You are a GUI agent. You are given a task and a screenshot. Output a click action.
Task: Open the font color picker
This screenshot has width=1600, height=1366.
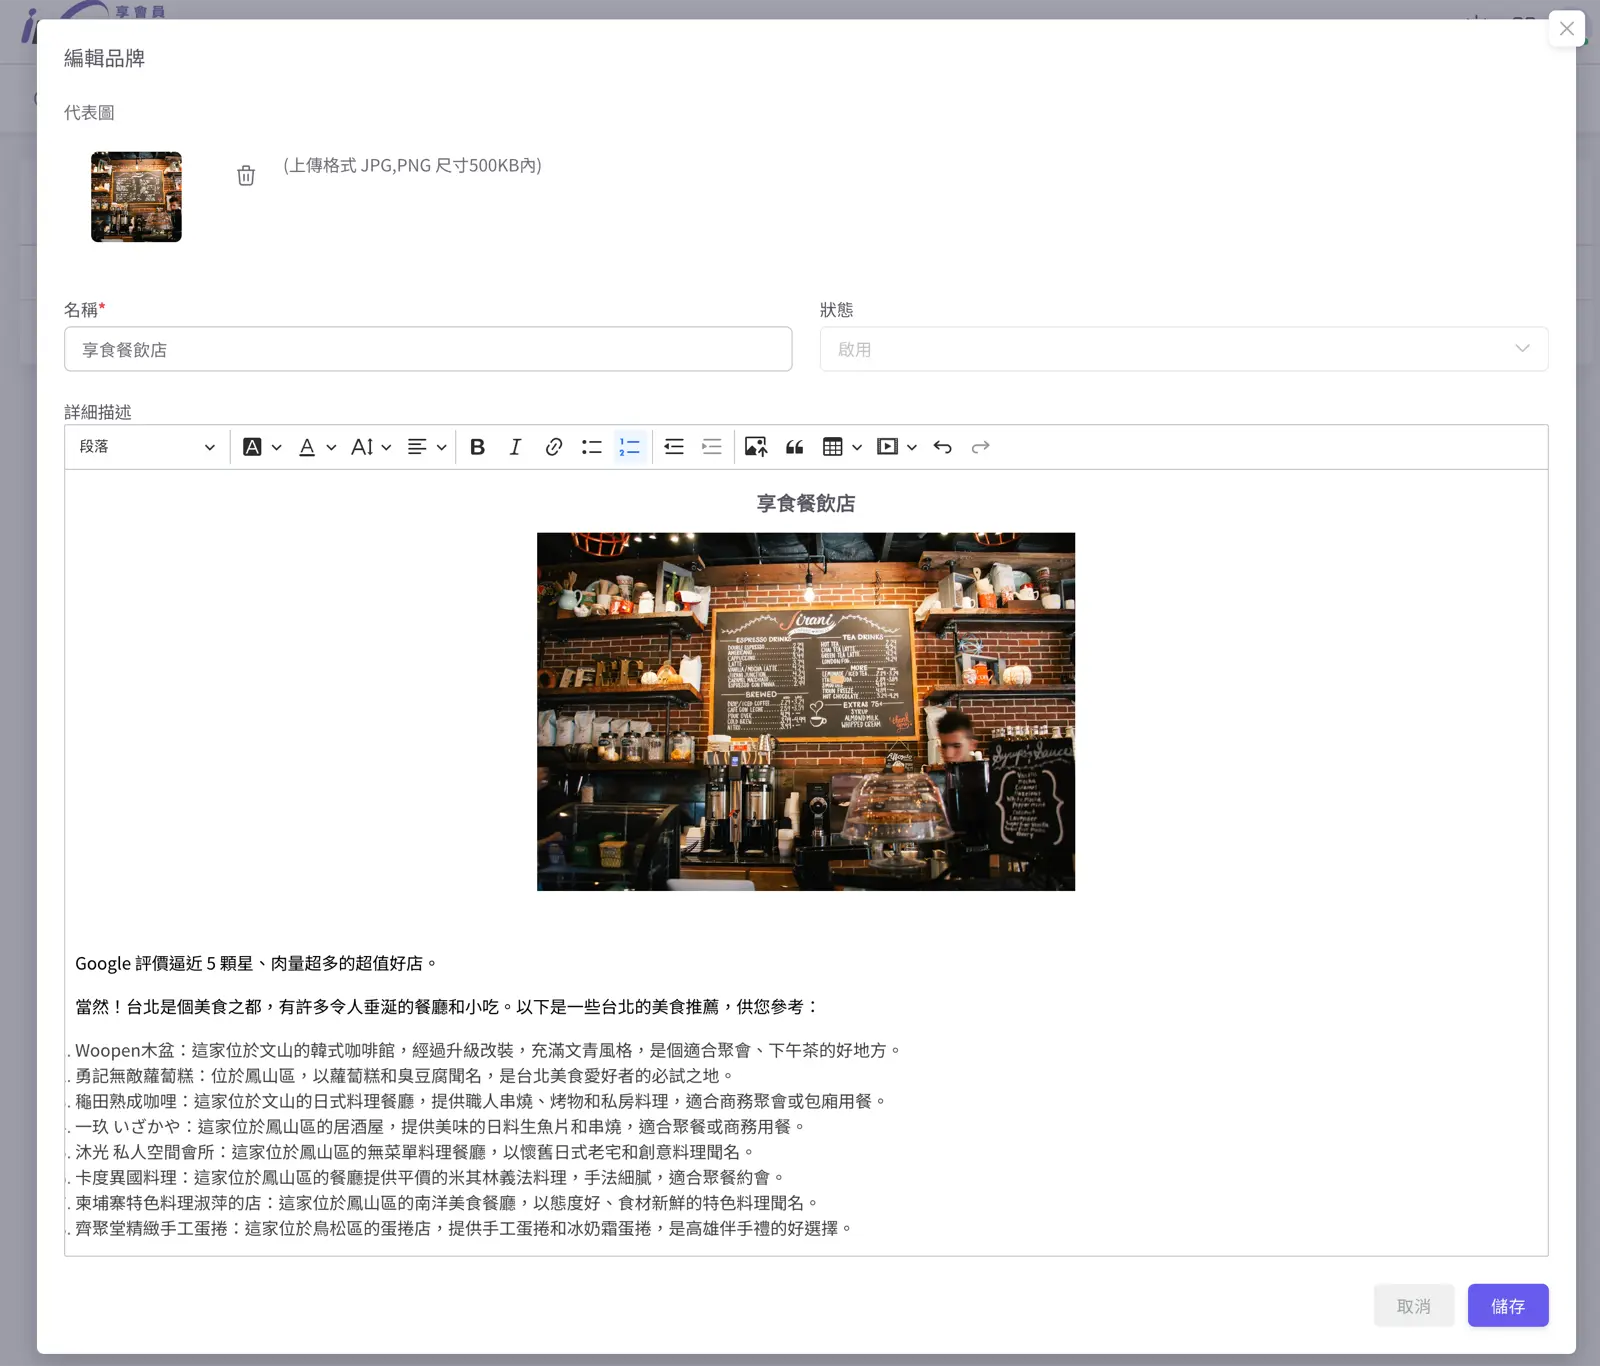click(316, 447)
